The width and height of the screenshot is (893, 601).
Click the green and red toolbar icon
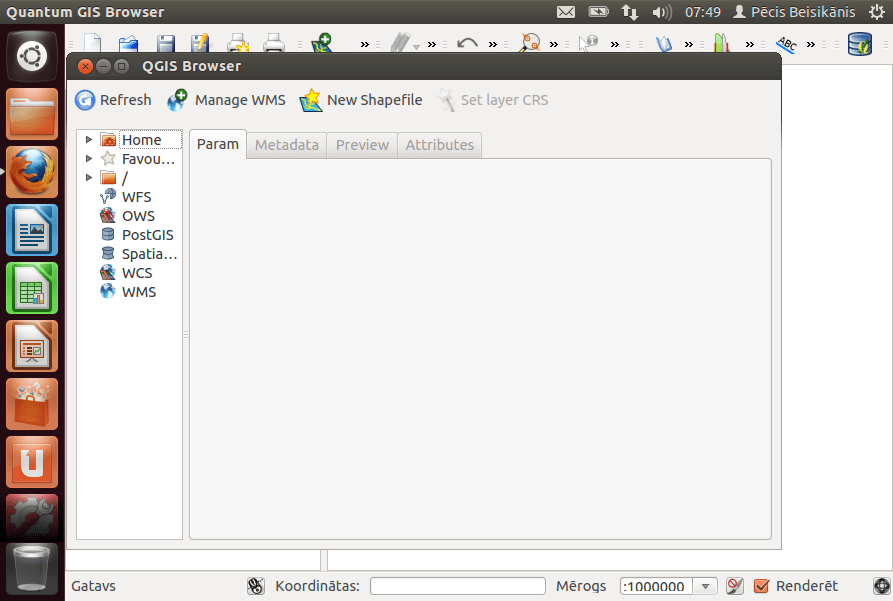pyautogui.click(x=721, y=43)
